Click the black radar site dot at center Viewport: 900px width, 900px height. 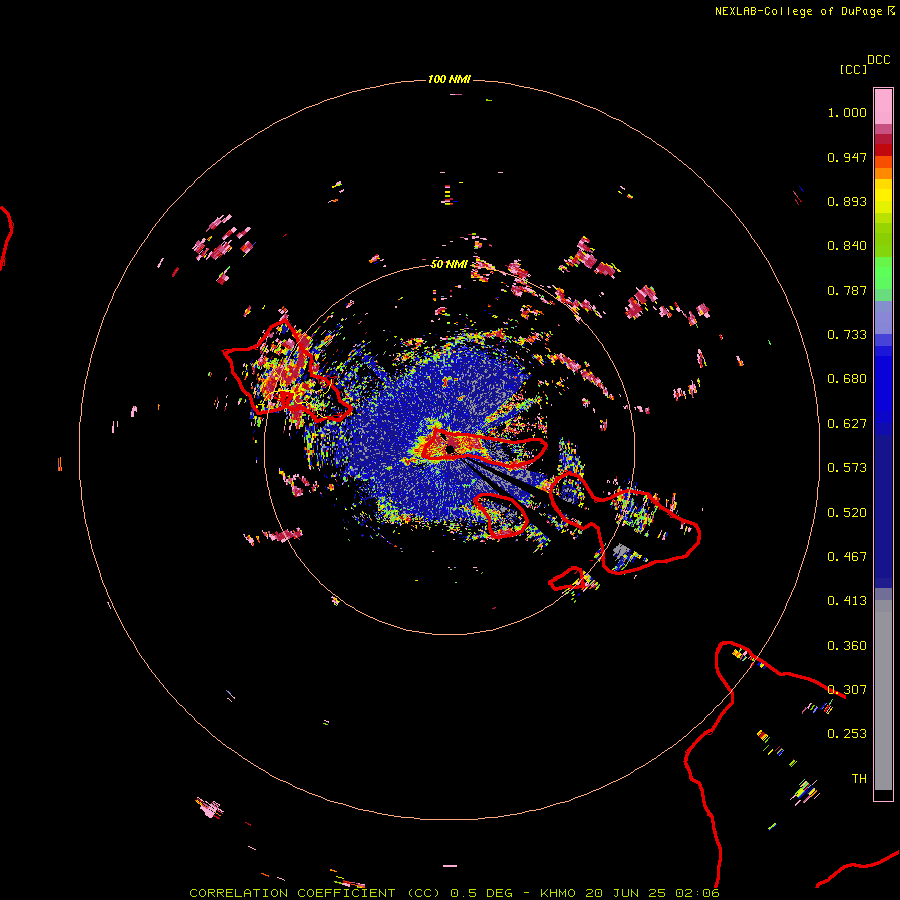(451, 448)
